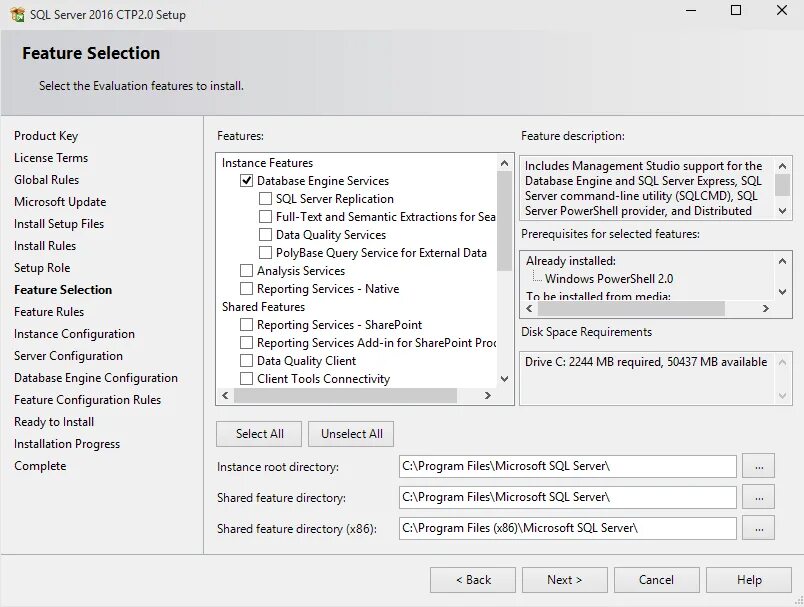
Task: Select Feature Rules step
Action: tap(49, 312)
